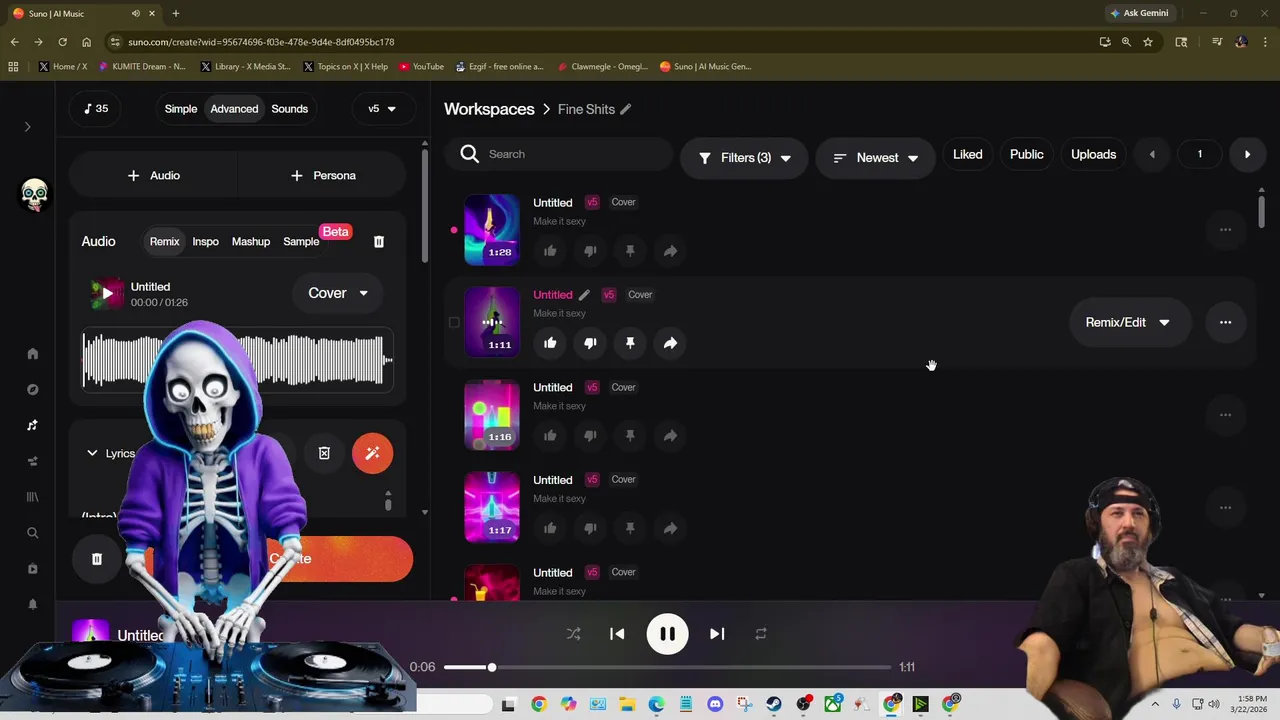
Task: Select the Inspo audio tab
Action: pos(205,241)
